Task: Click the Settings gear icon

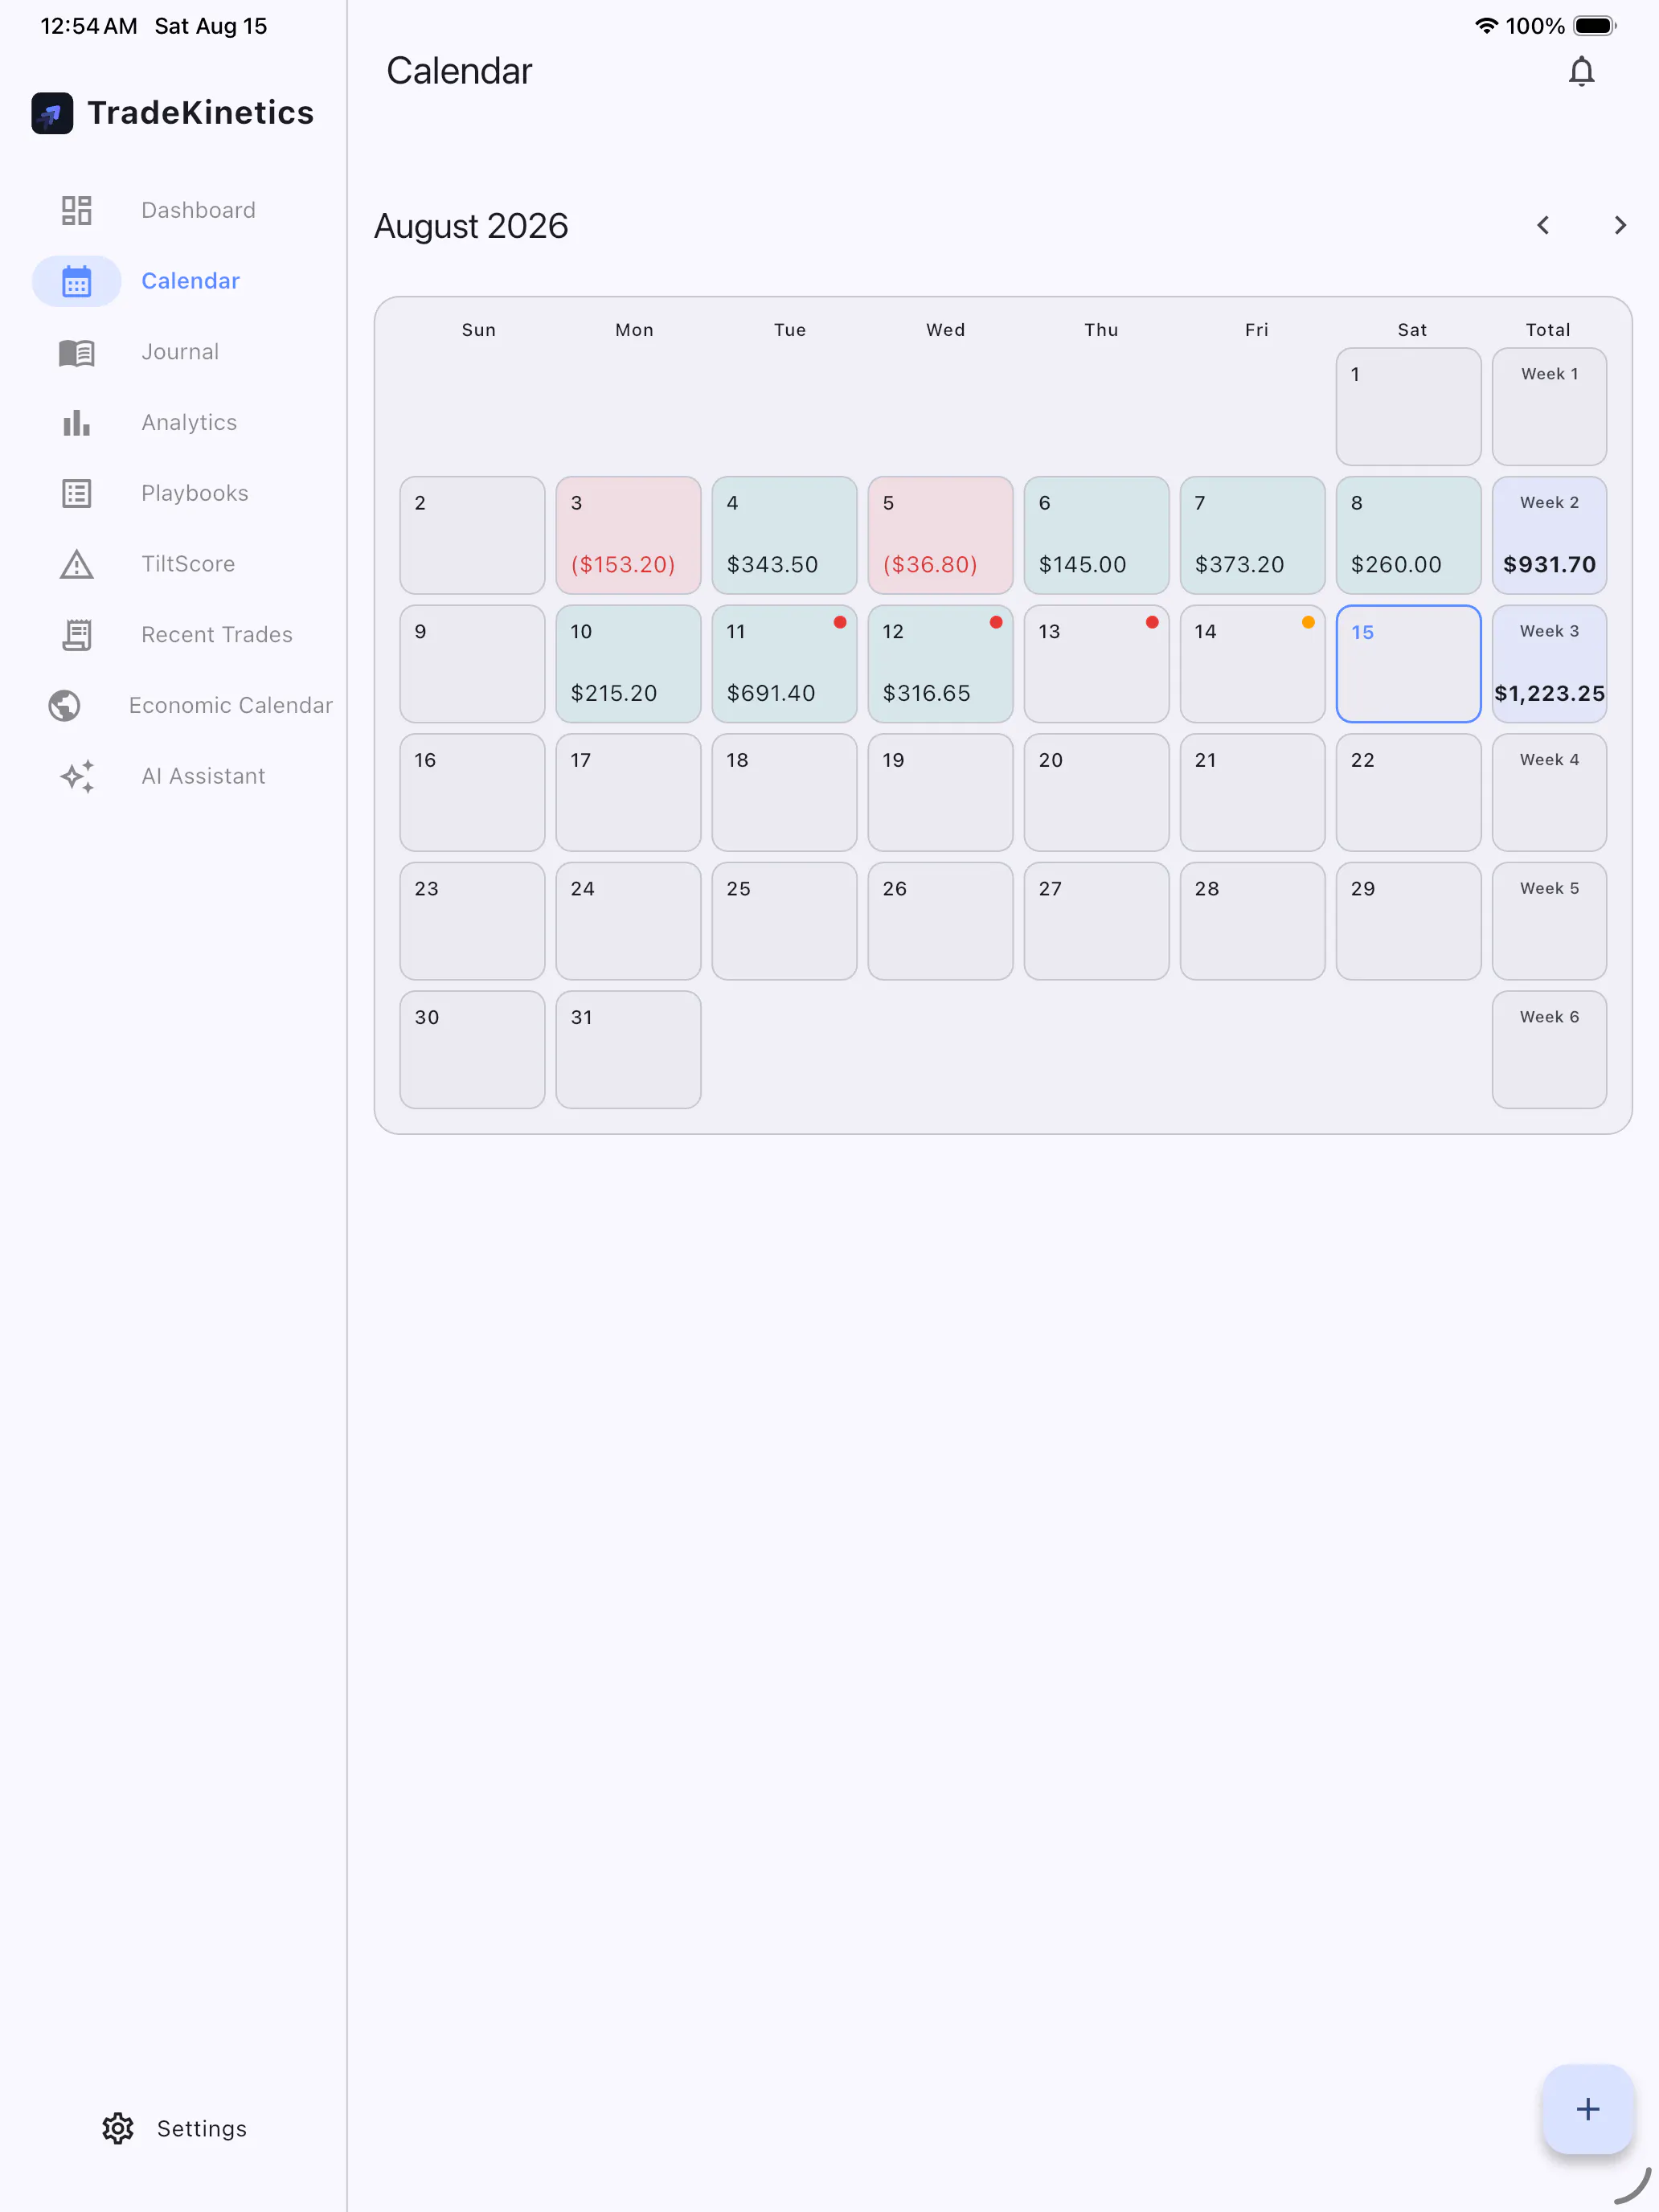Action: click(118, 2128)
